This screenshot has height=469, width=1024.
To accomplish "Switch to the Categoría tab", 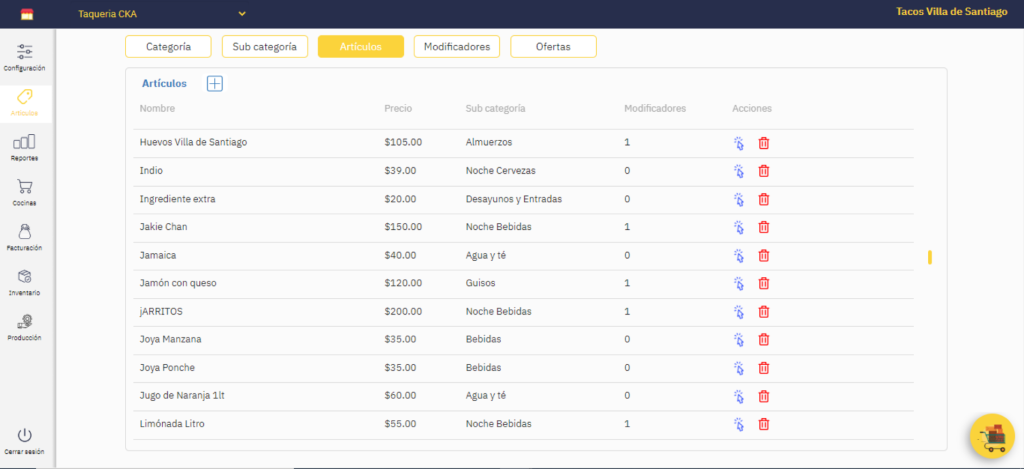I will coord(168,47).
